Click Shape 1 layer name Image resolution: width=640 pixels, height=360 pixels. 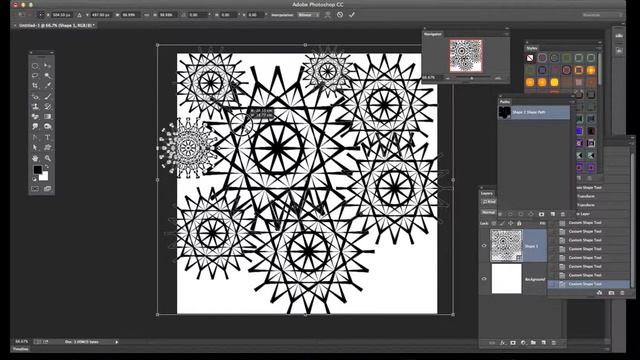pos(531,246)
